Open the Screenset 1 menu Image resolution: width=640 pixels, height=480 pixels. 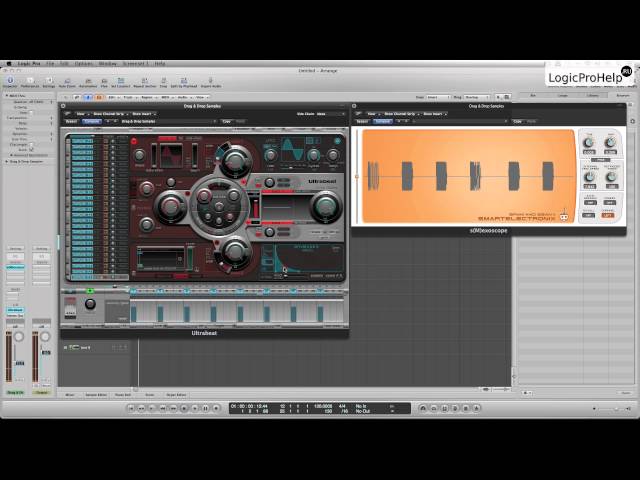coord(136,64)
